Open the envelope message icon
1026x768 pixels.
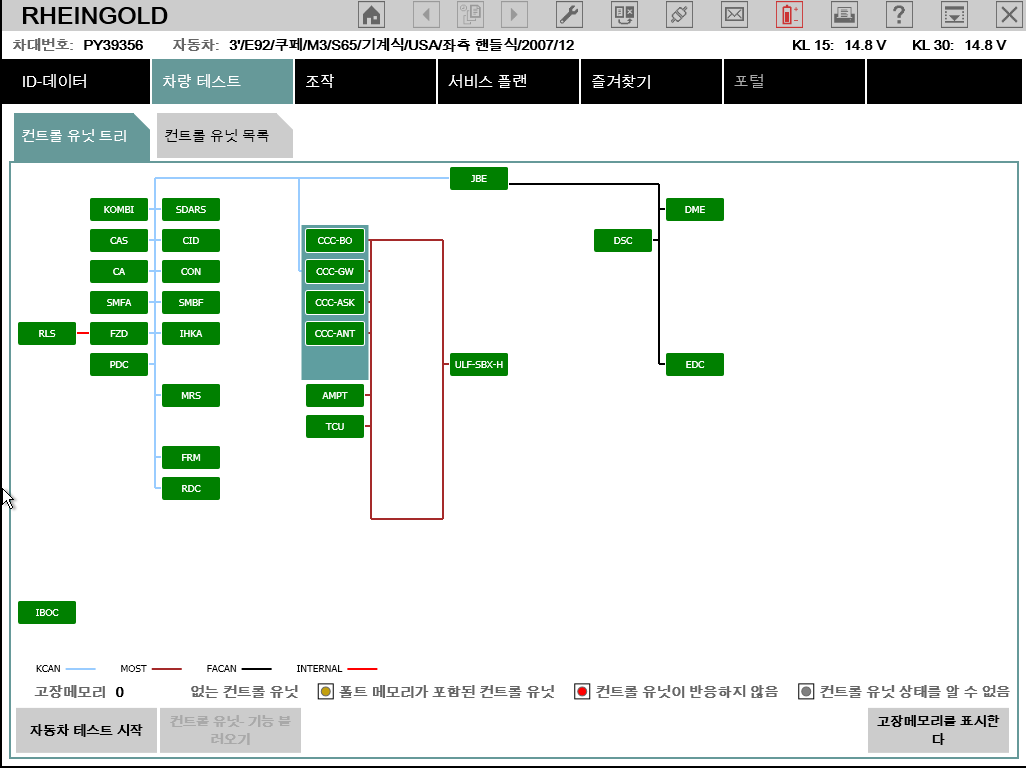(734, 14)
